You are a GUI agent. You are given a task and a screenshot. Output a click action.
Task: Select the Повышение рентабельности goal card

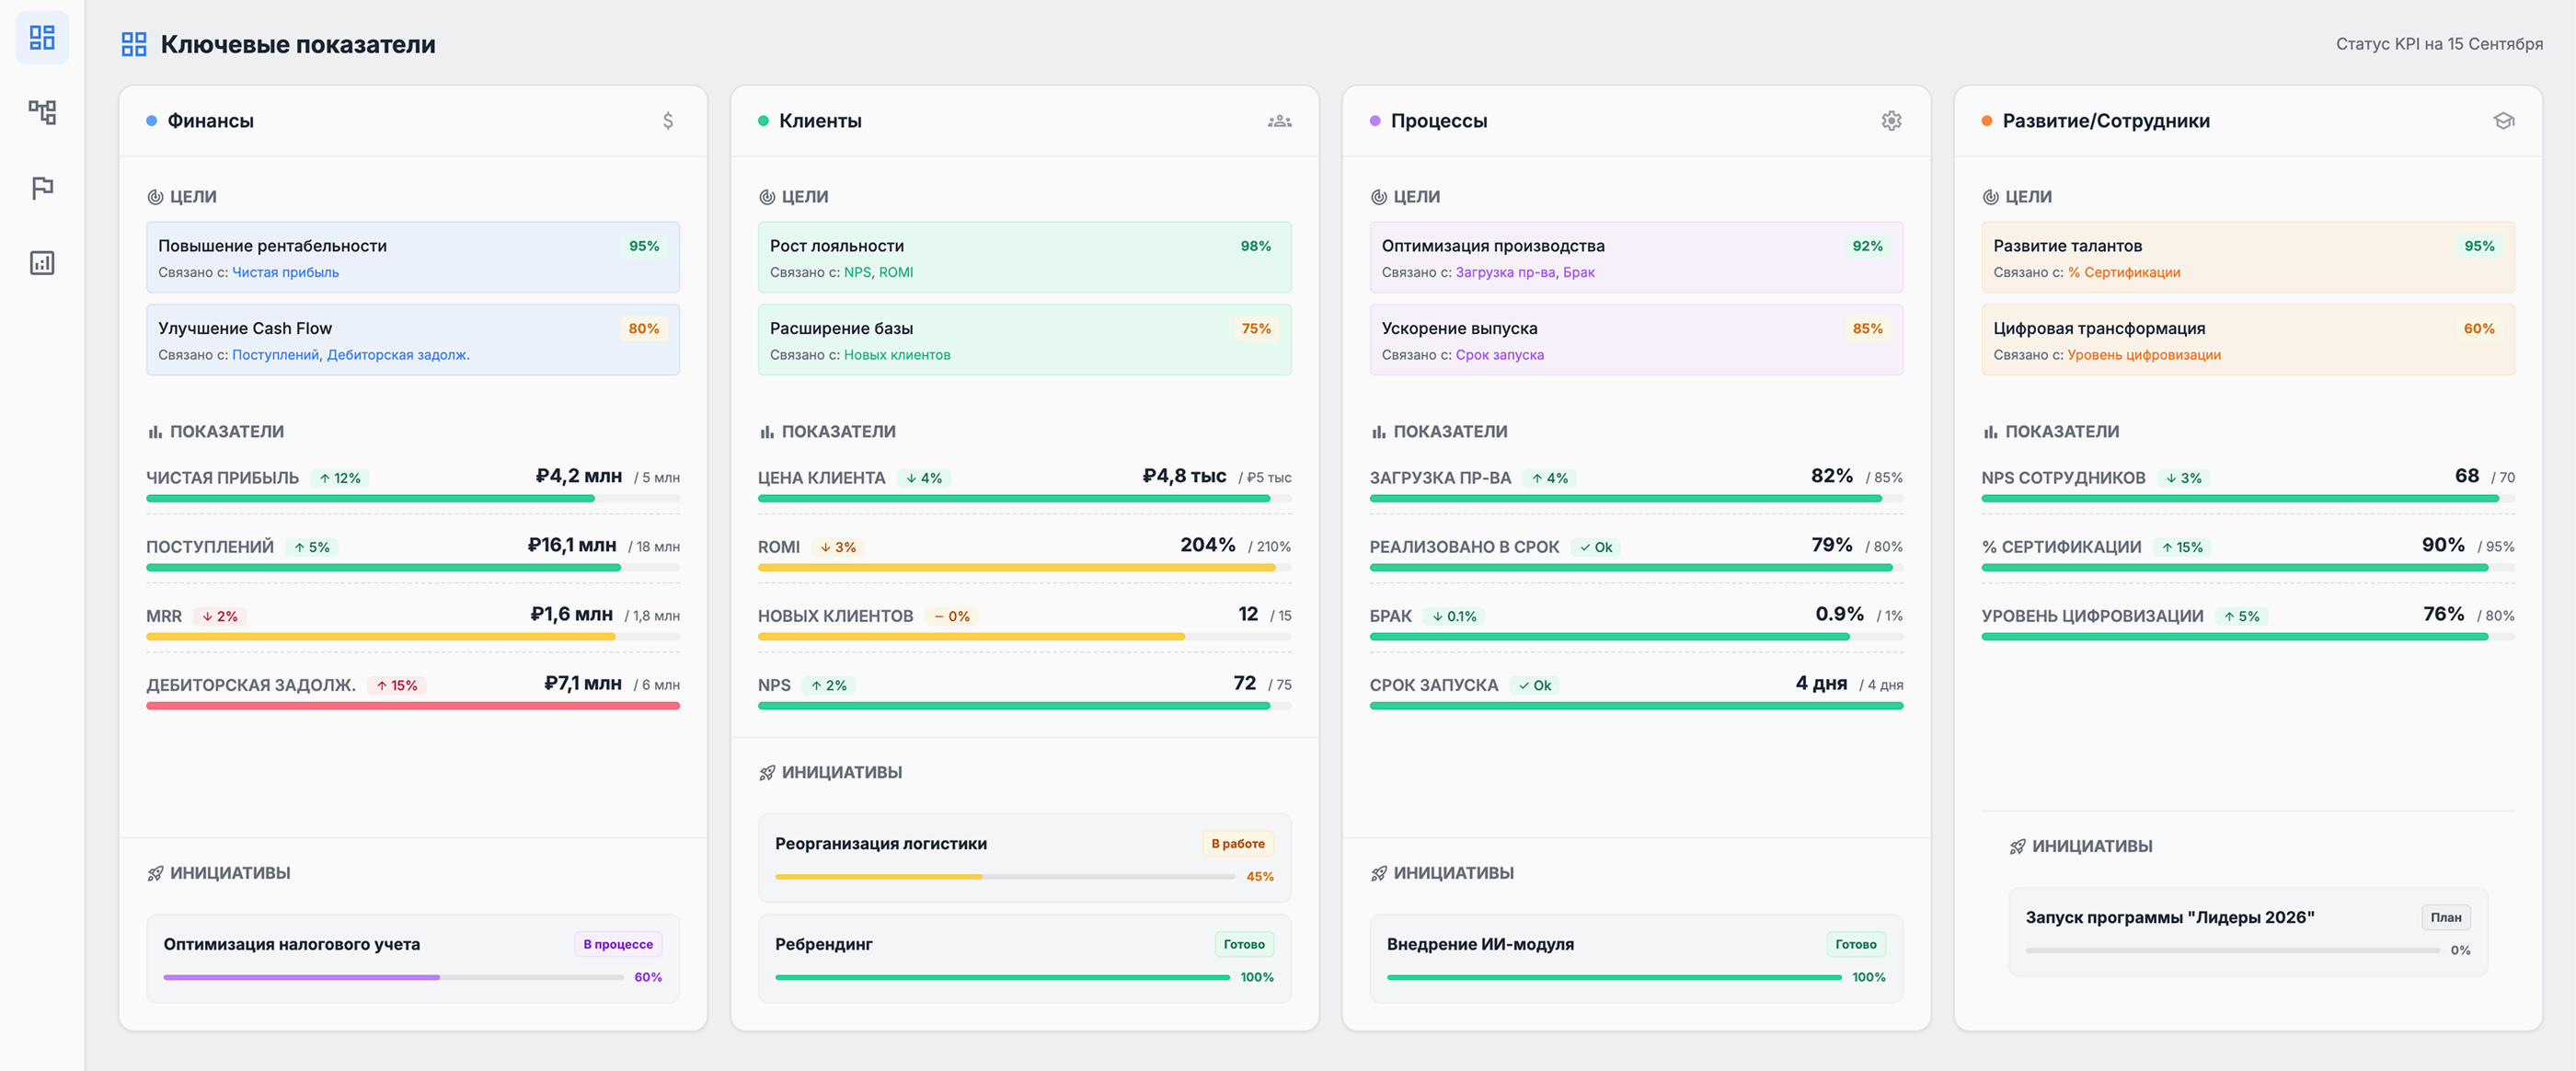click(413, 257)
